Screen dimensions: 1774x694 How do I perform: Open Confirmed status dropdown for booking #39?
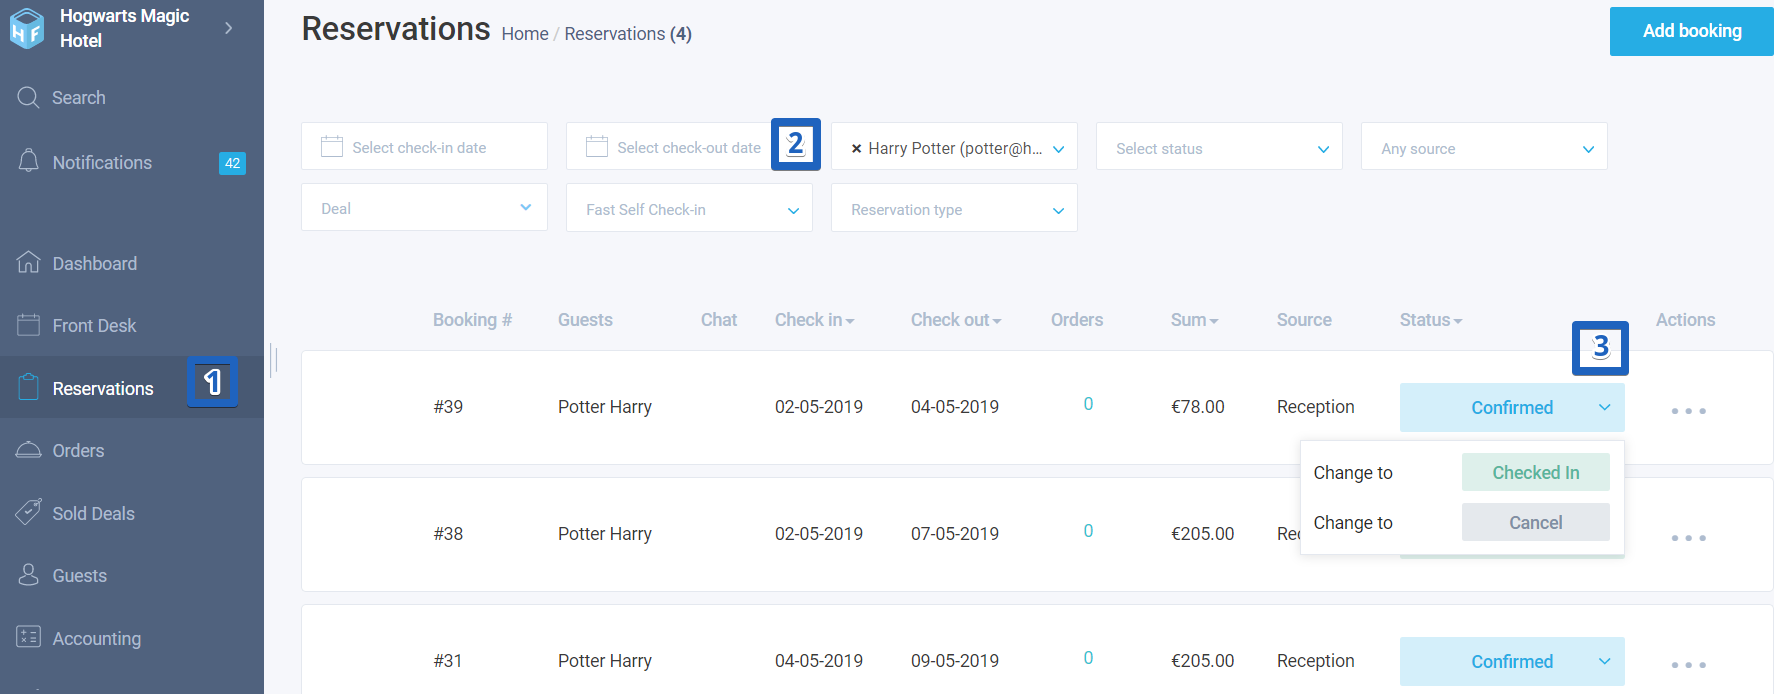[1512, 408]
